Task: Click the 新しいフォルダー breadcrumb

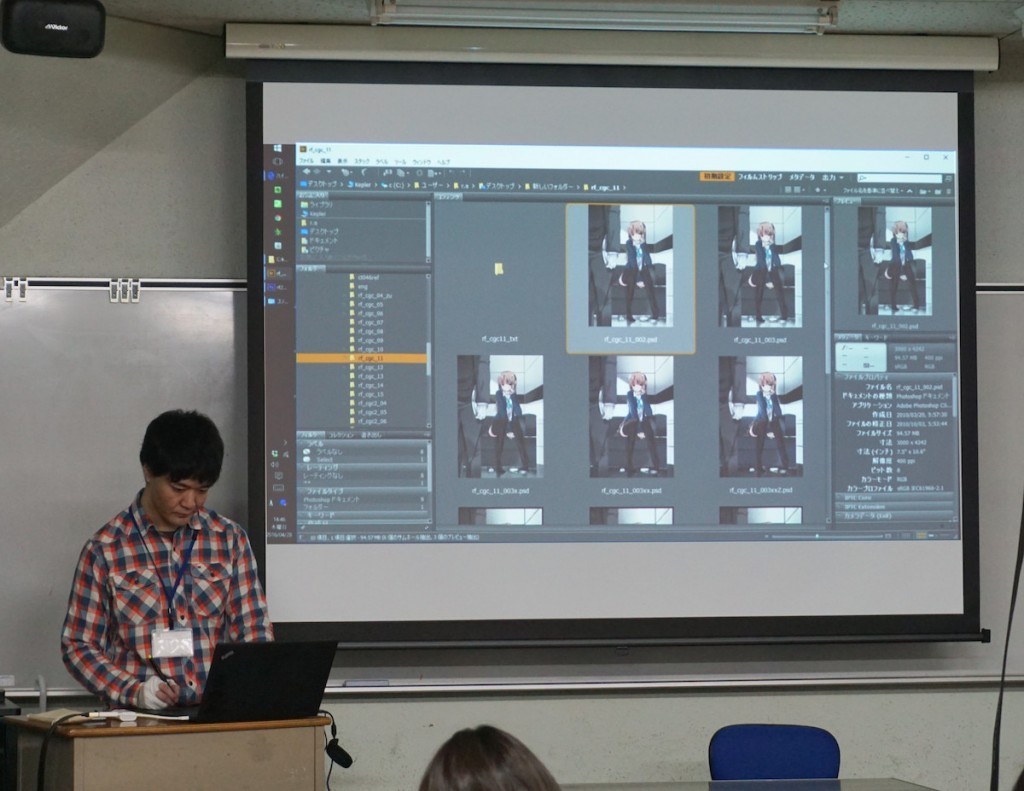Action: (x=547, y=187)
